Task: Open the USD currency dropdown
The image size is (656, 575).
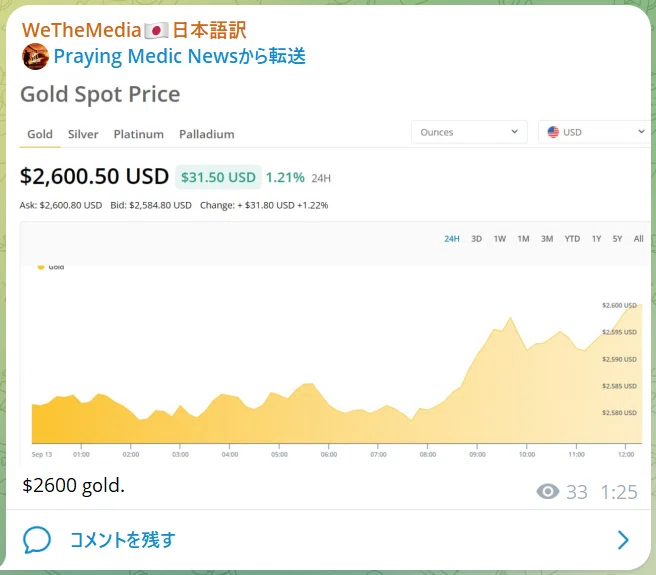Action: [x=596, y=132]
